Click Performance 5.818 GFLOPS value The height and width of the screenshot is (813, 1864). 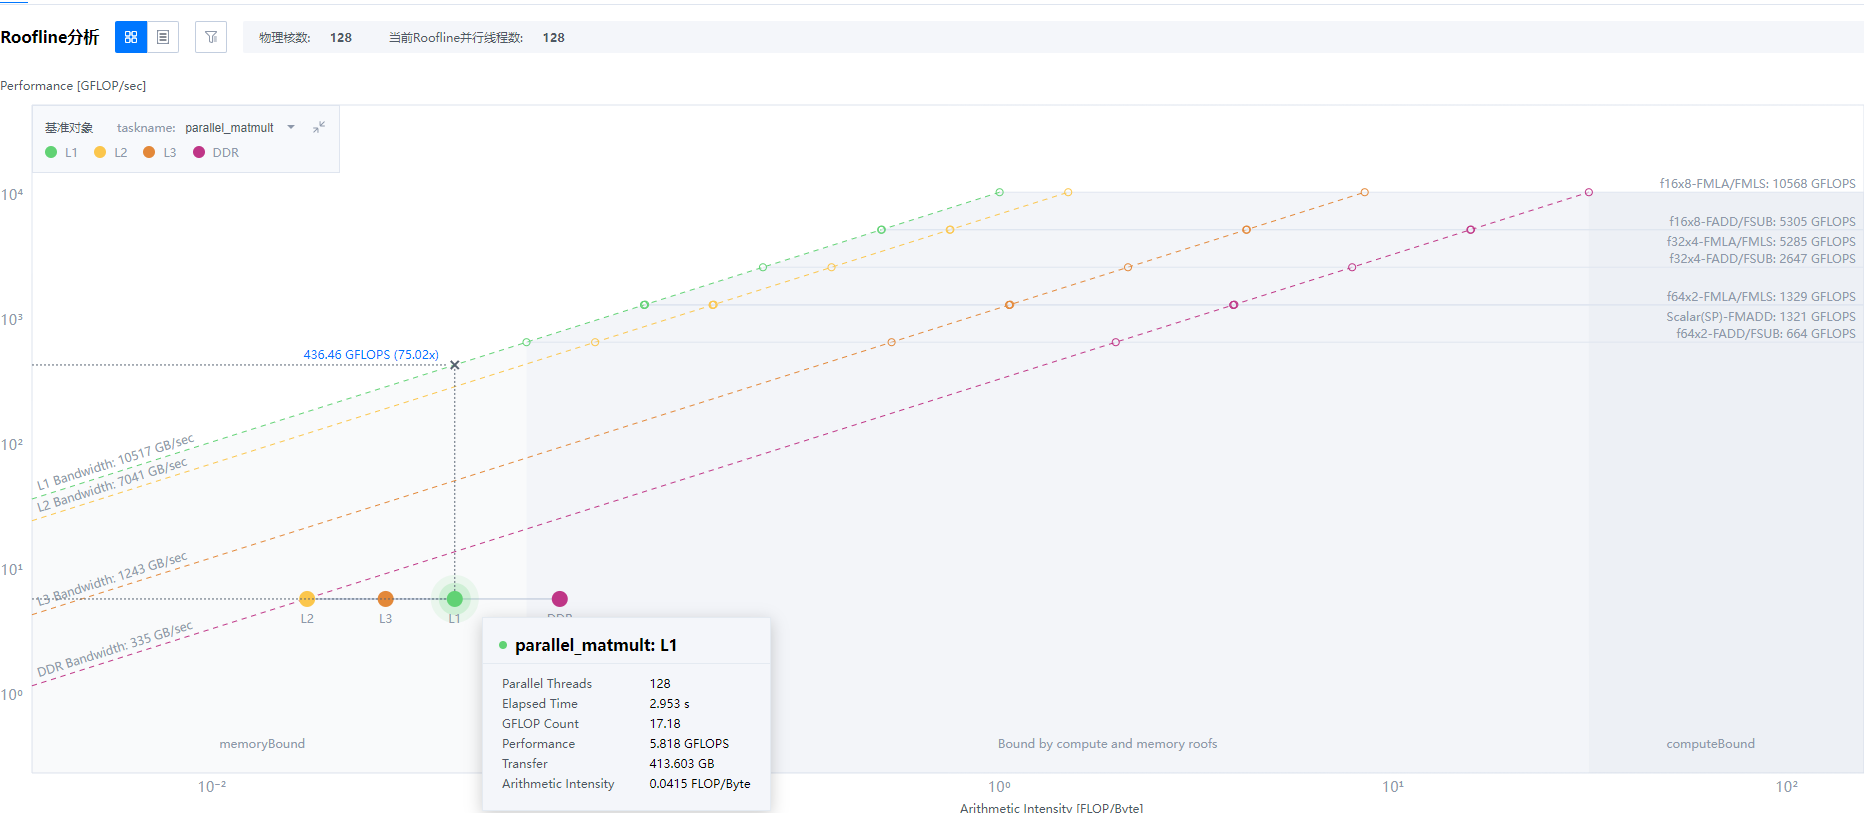(689, 744)
